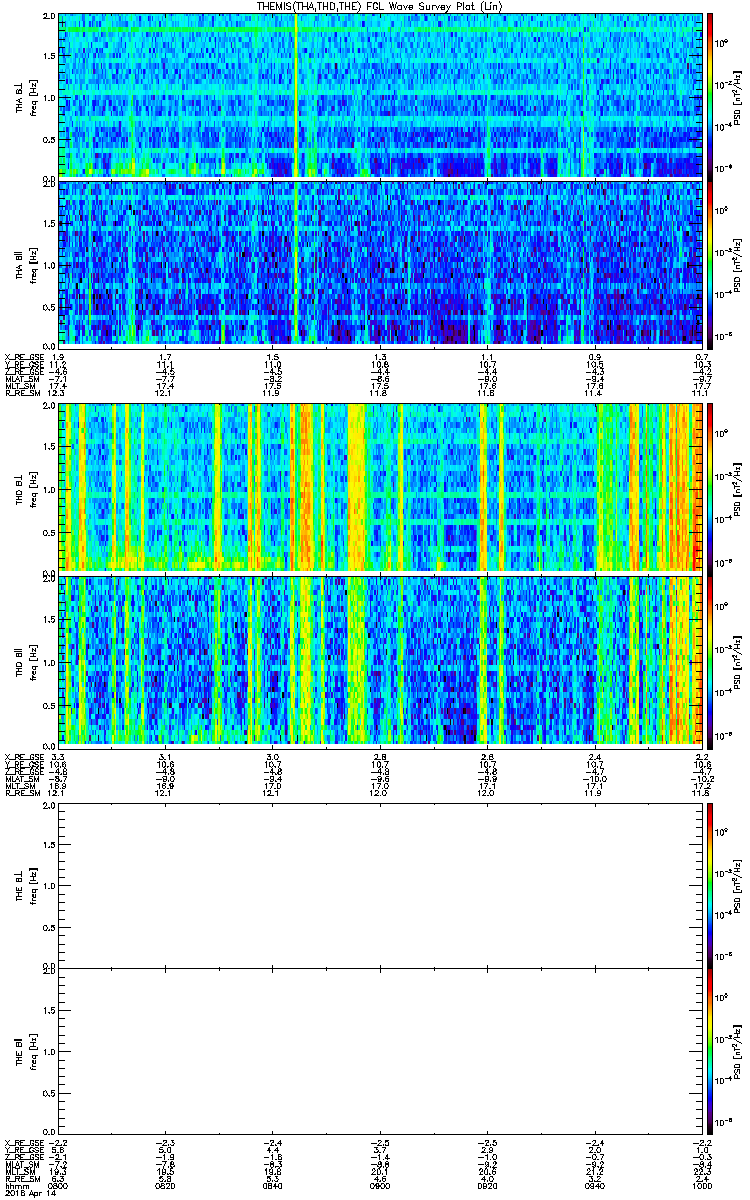Click the THA B⊥ PSD color bar

710,95
